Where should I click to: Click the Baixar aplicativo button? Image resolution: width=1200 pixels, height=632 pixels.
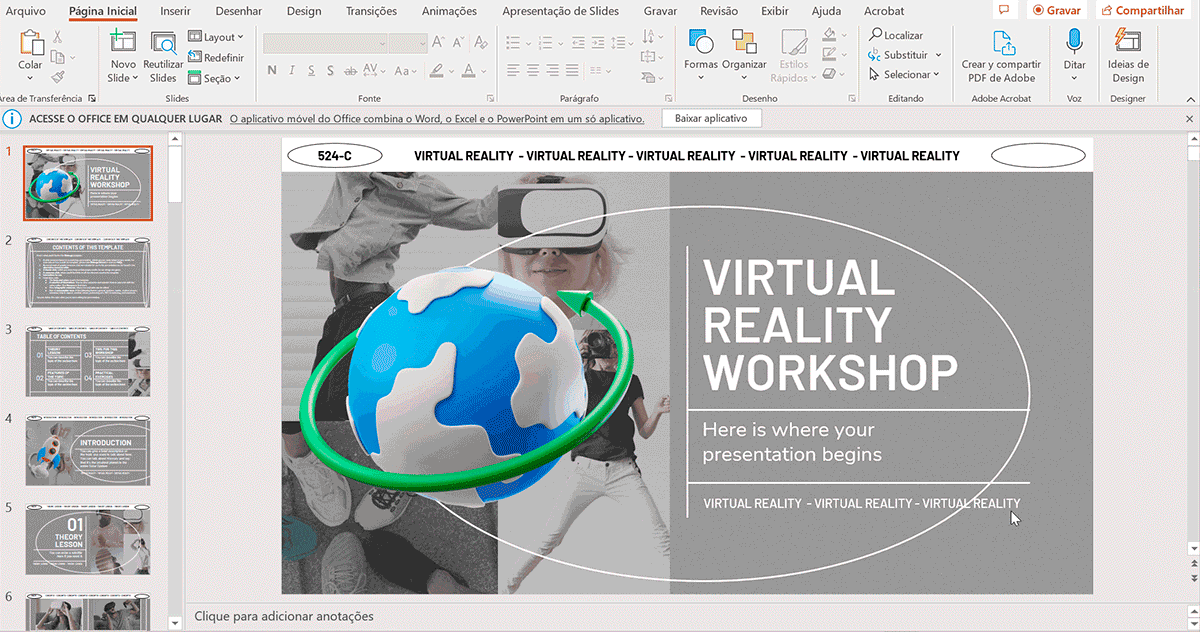coord(711,118)
